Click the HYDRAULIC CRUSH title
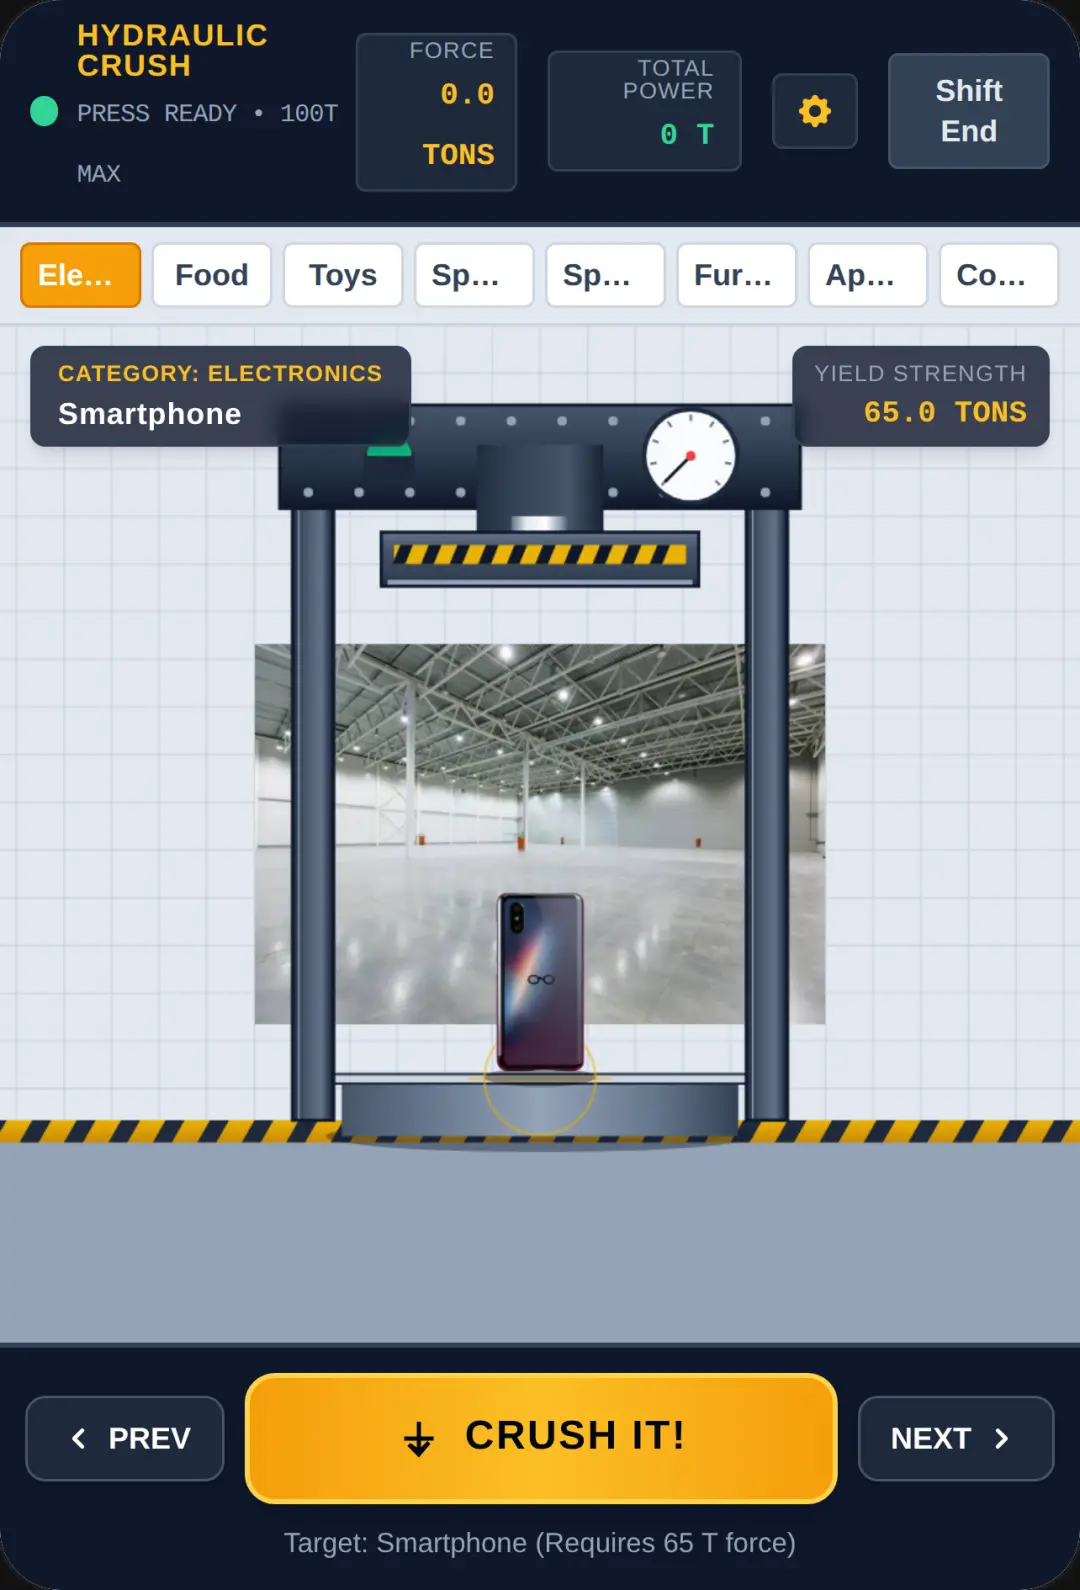This screenshot has height=1590, width=1080. tap(172, 50)
